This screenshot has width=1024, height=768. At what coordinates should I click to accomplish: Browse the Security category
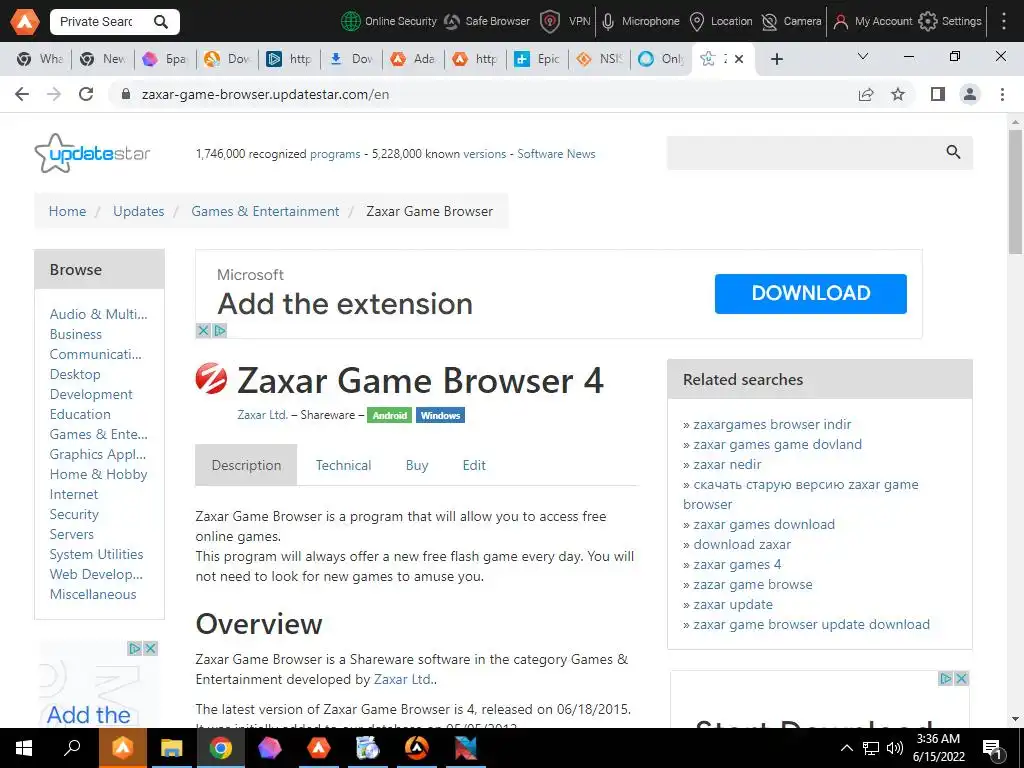tap(74, 514)
